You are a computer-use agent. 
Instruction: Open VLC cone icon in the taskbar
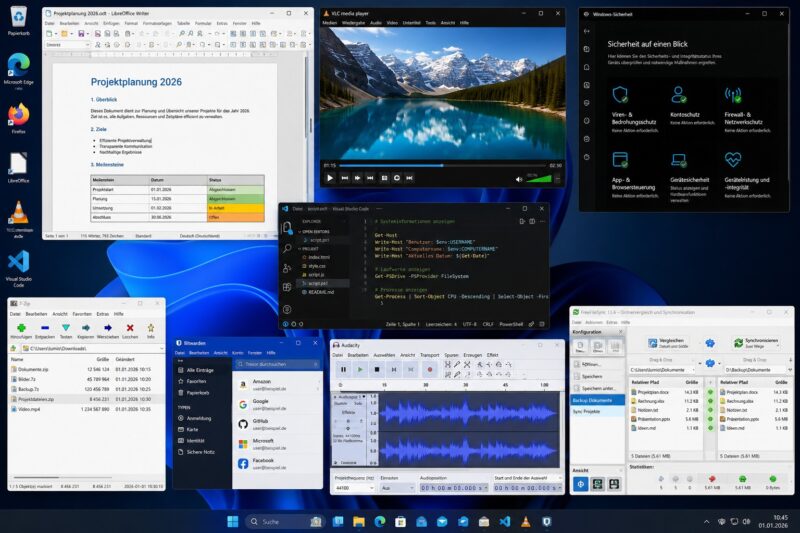(x=526, y=521)
